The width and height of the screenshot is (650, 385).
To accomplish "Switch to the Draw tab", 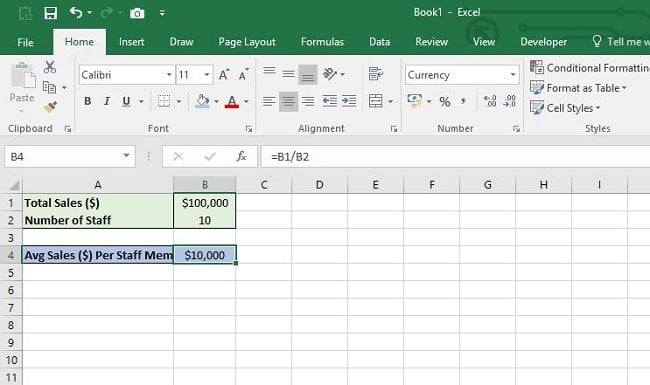I will [181, 42].
